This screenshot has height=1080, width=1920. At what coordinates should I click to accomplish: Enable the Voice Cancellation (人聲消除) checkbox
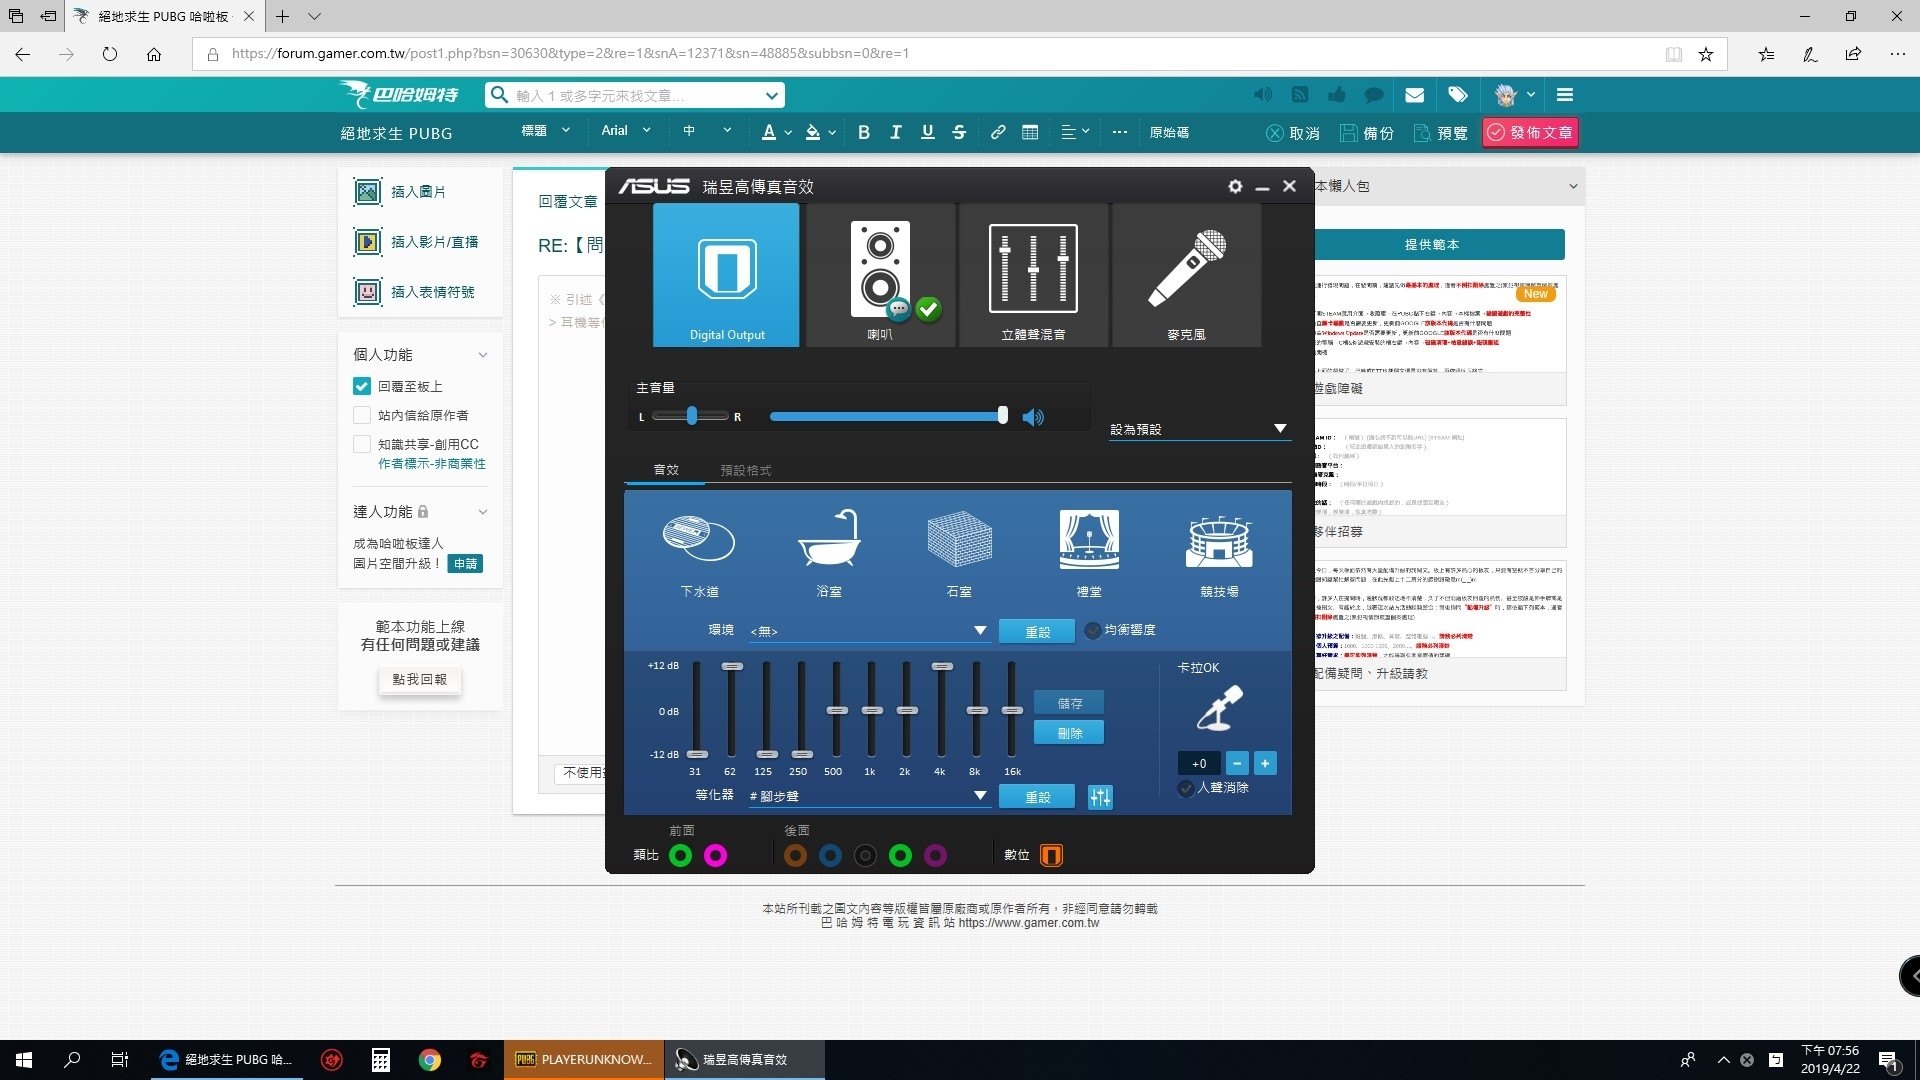coord(1186,788)
